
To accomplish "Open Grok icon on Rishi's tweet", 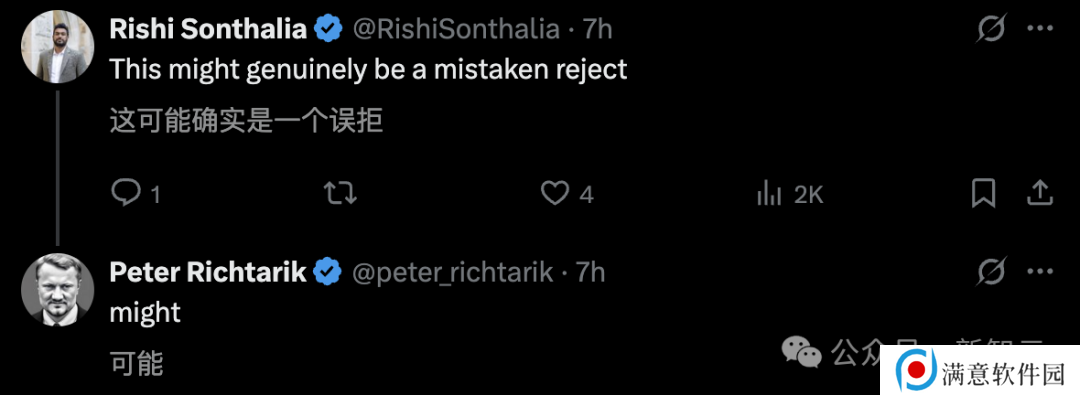I will 991,29.
